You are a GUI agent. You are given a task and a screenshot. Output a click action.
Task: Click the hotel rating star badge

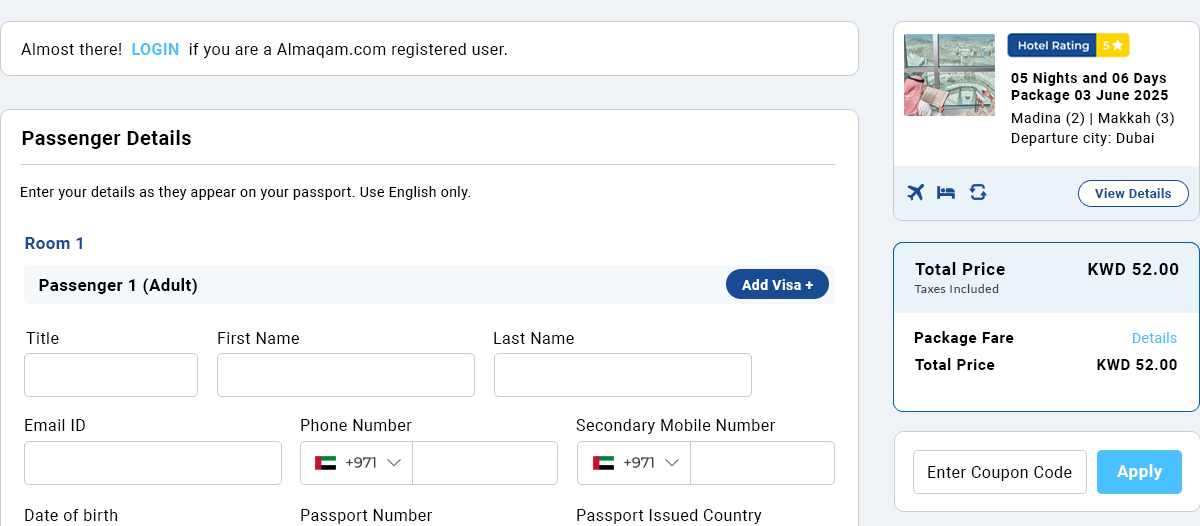point(1113,45)
